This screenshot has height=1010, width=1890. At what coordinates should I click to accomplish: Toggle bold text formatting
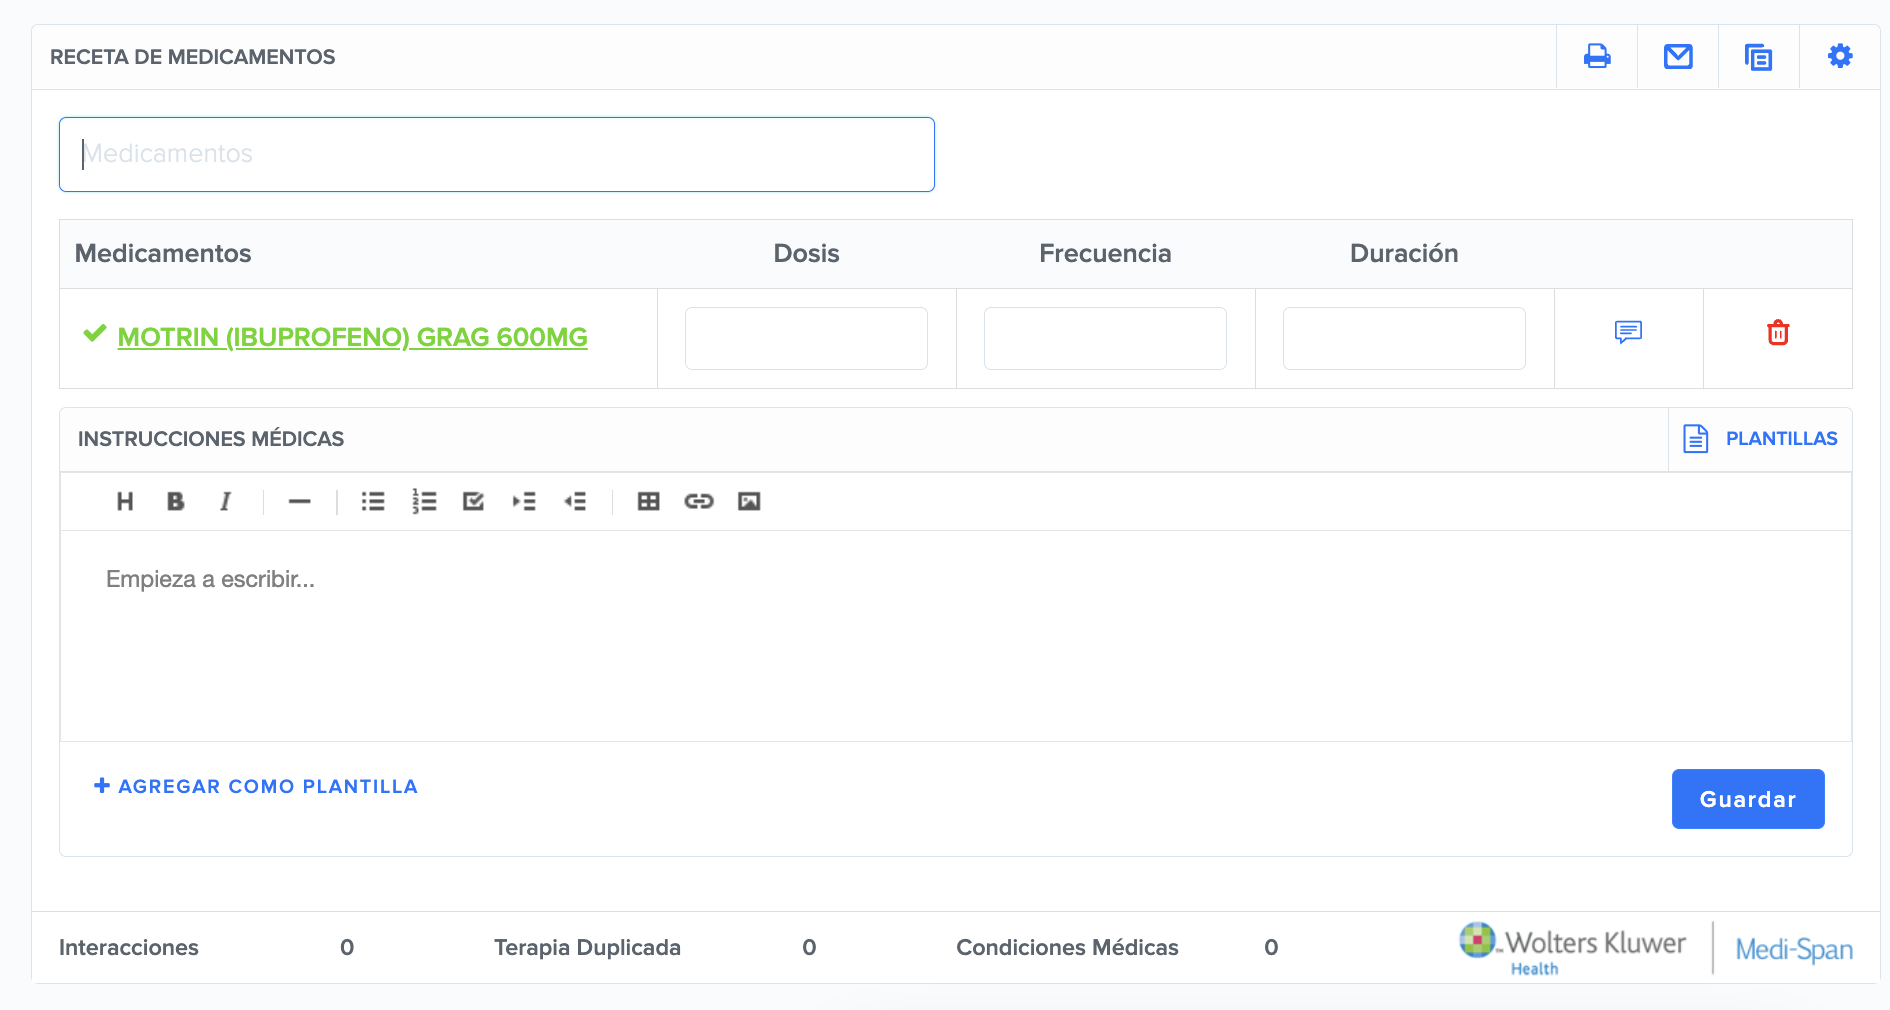click(x=176, y=501)
